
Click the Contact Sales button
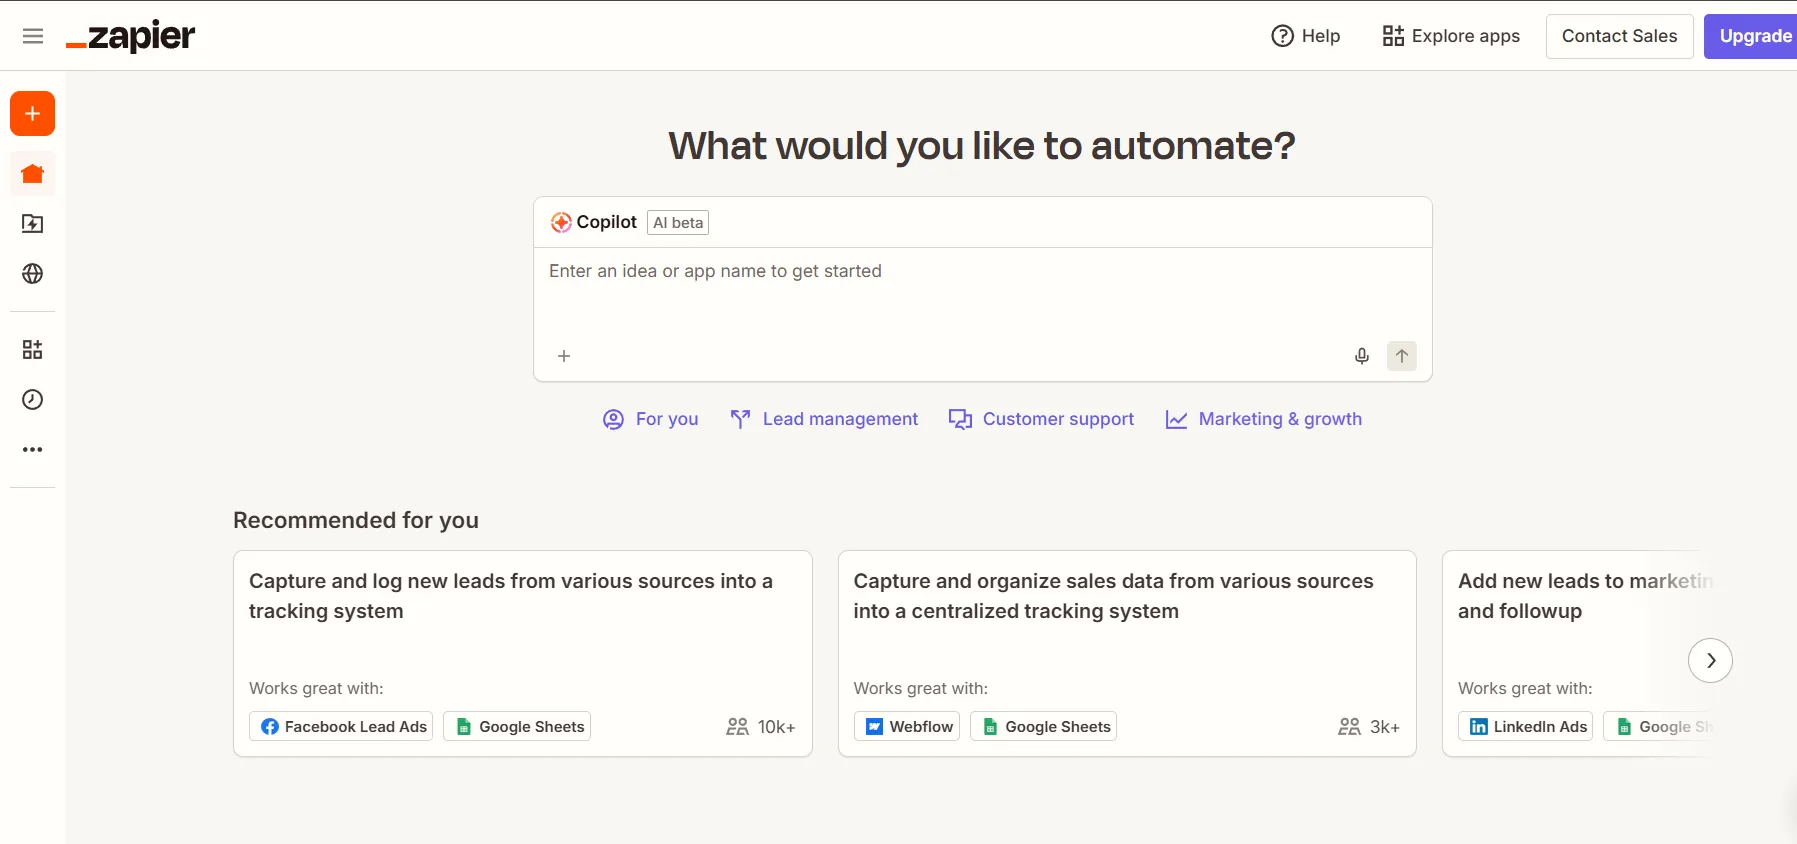[x=1619, y=36]
